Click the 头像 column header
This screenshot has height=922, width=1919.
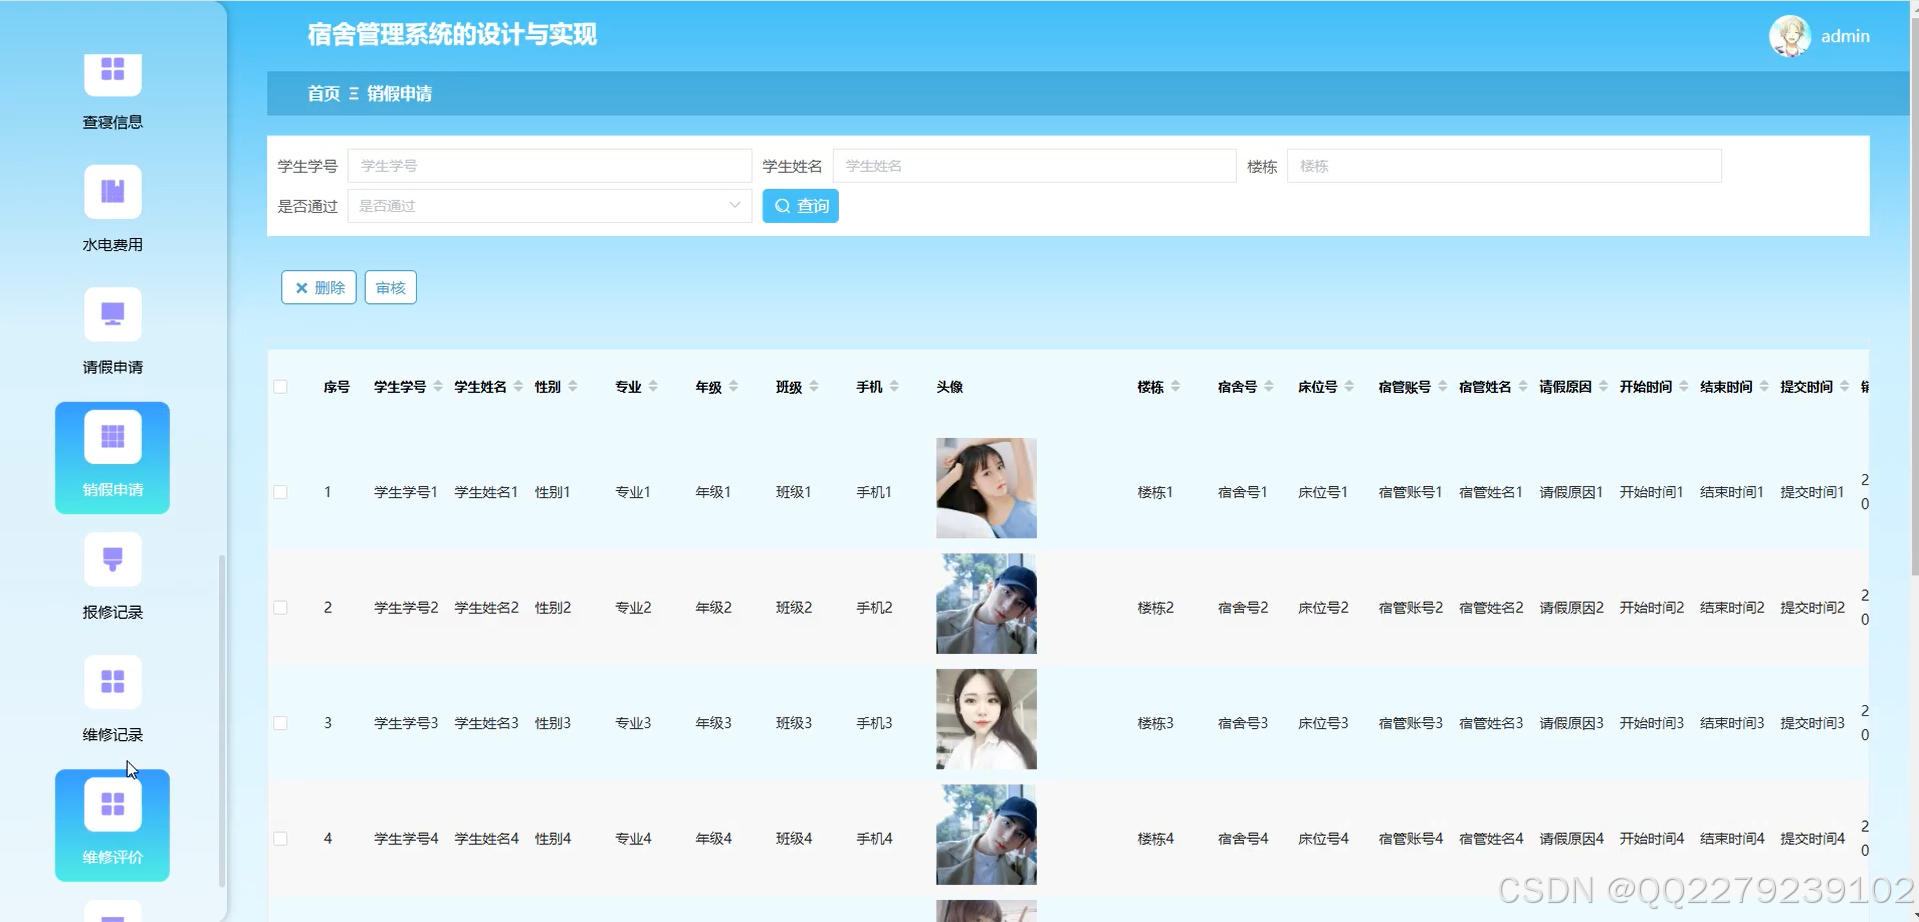pos(949,387)
